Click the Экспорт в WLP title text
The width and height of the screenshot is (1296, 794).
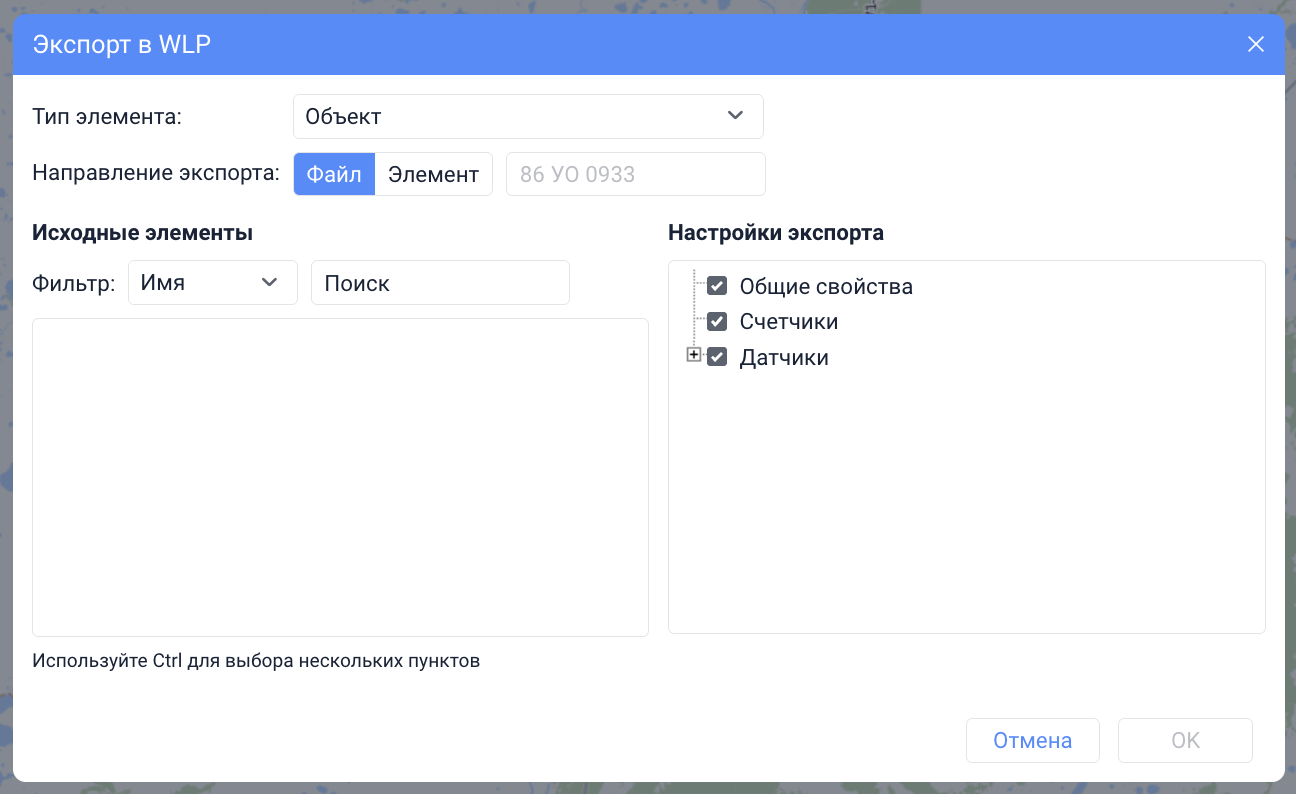(122, 45)
